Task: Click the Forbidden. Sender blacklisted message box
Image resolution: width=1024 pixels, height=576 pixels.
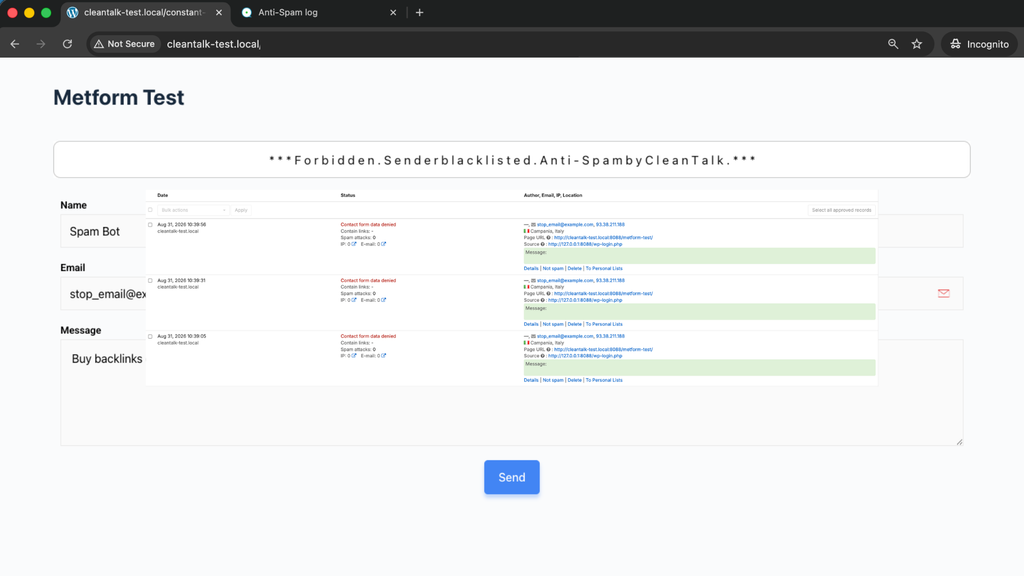Action: pyautogui.click(x=512, y=159)
